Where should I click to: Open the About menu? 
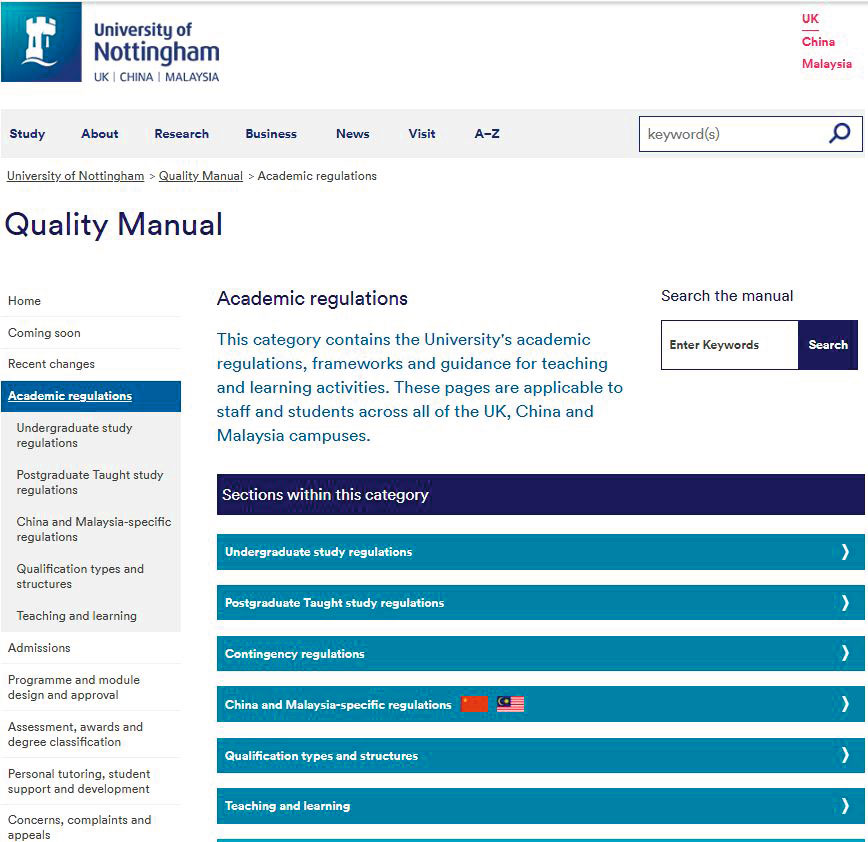point(100,134)
